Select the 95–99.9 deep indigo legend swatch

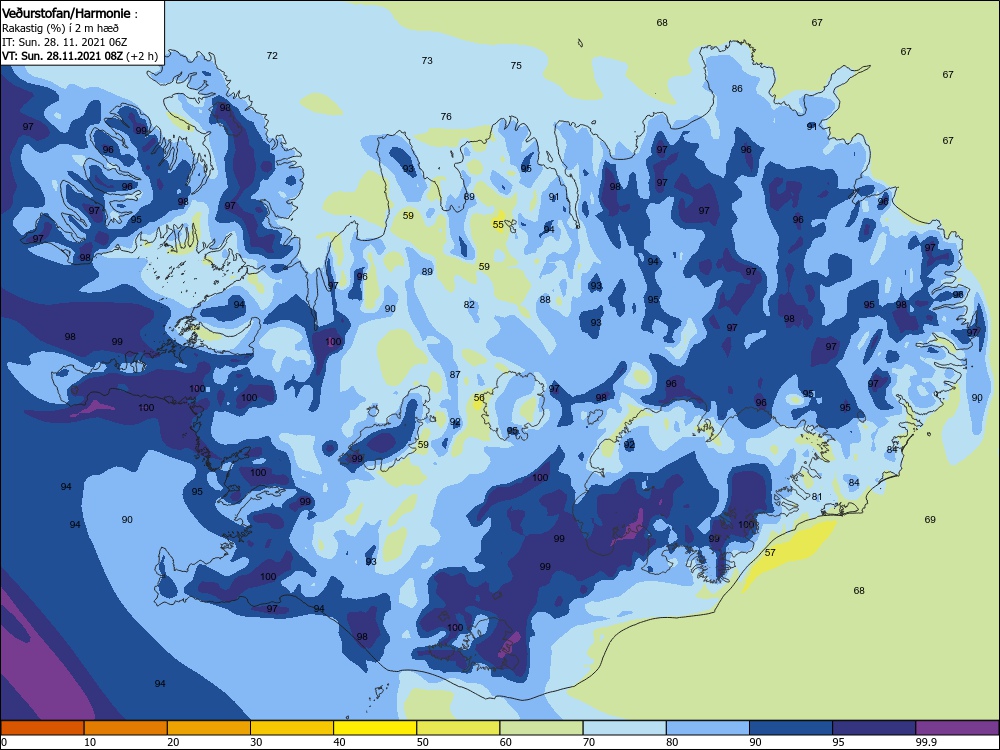(x=874, y=728)
